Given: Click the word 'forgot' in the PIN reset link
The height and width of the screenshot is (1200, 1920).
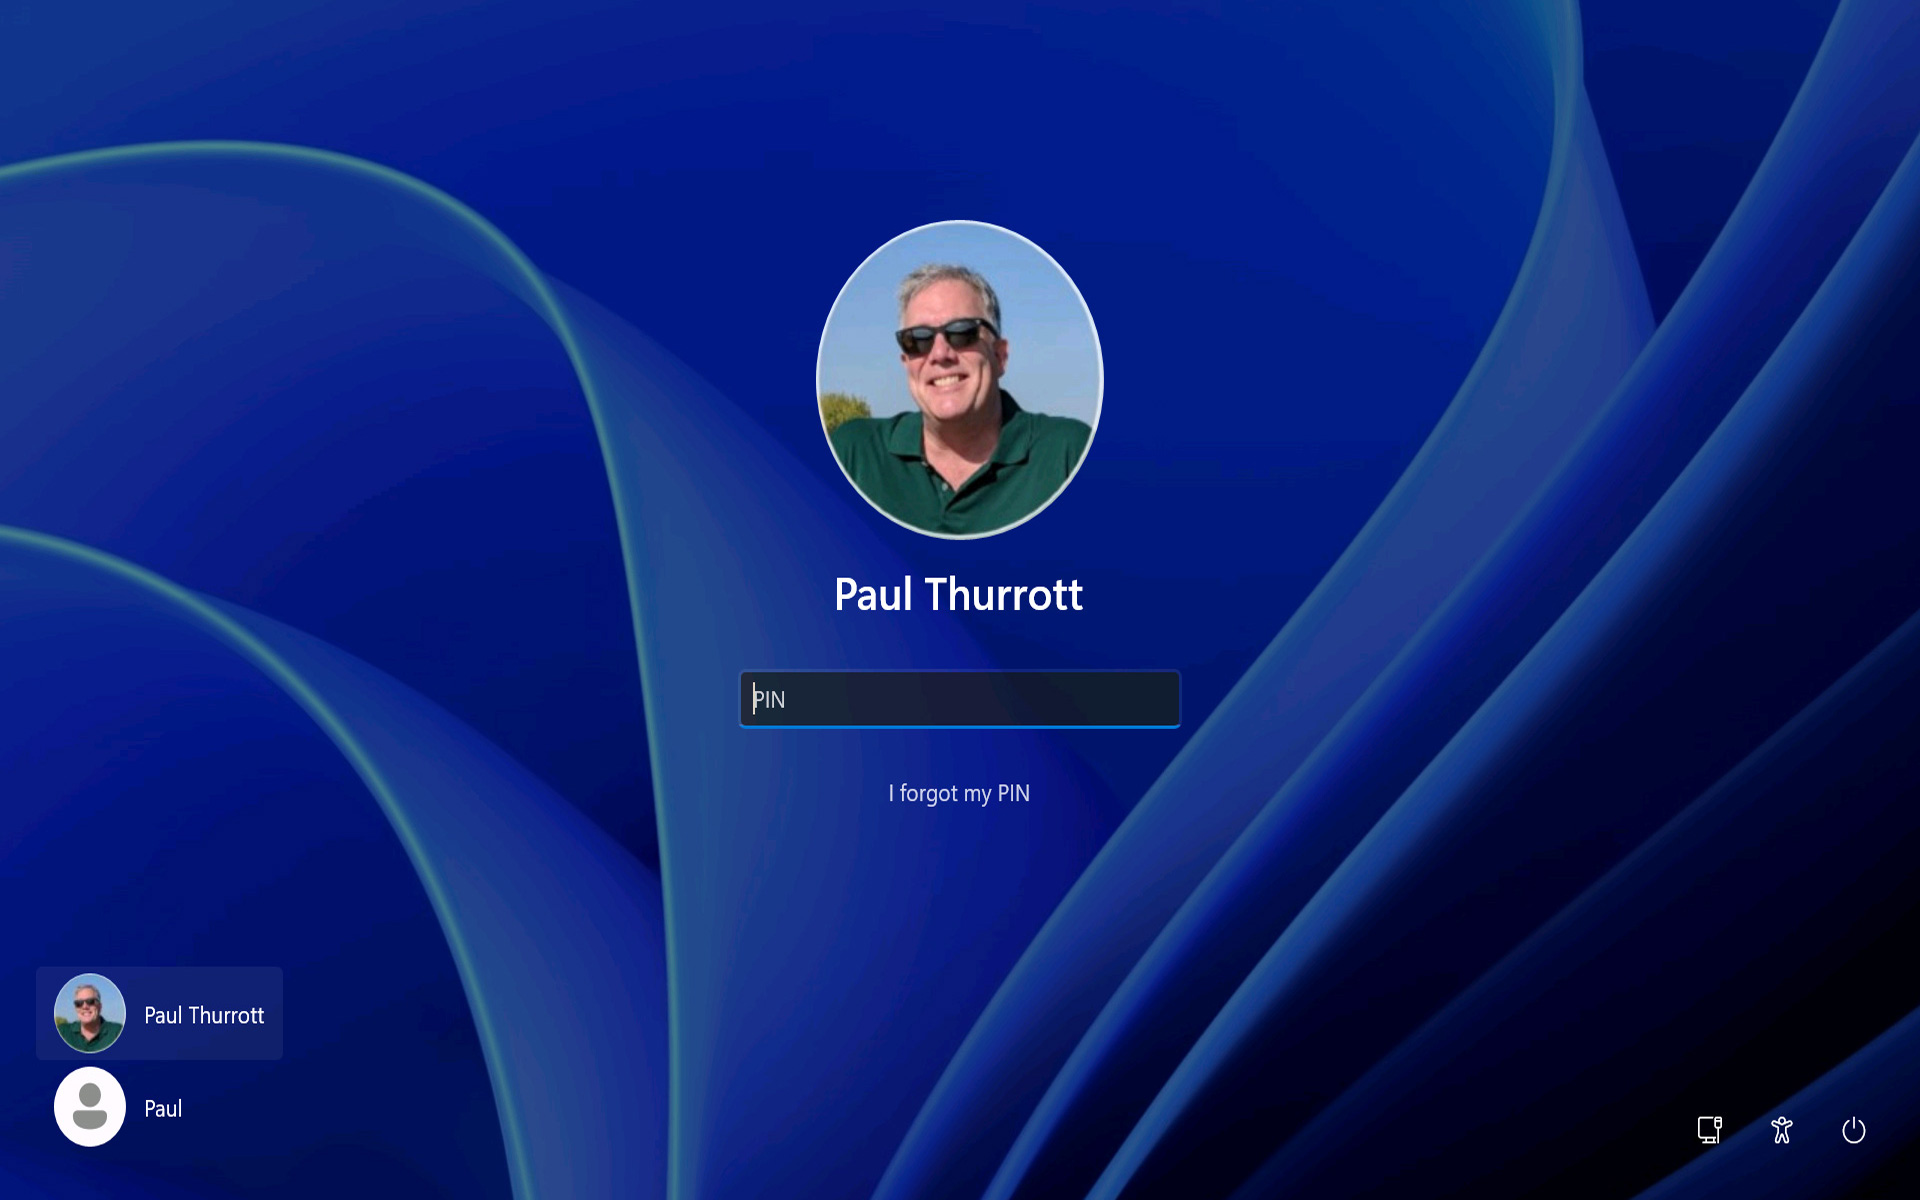Looking at the screenshot, I should click(x=928, y=793).
